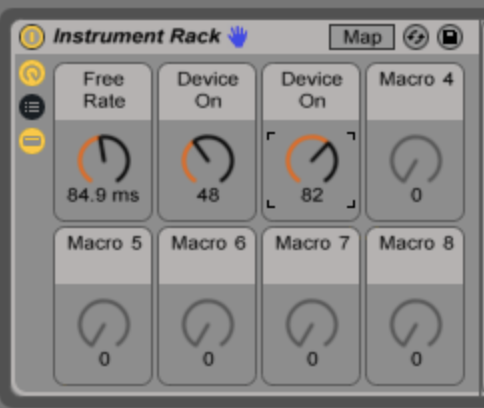Screen dimensions: 484x408
Task: Open the rack hot-swap preset button
Action: pos(416,37)
